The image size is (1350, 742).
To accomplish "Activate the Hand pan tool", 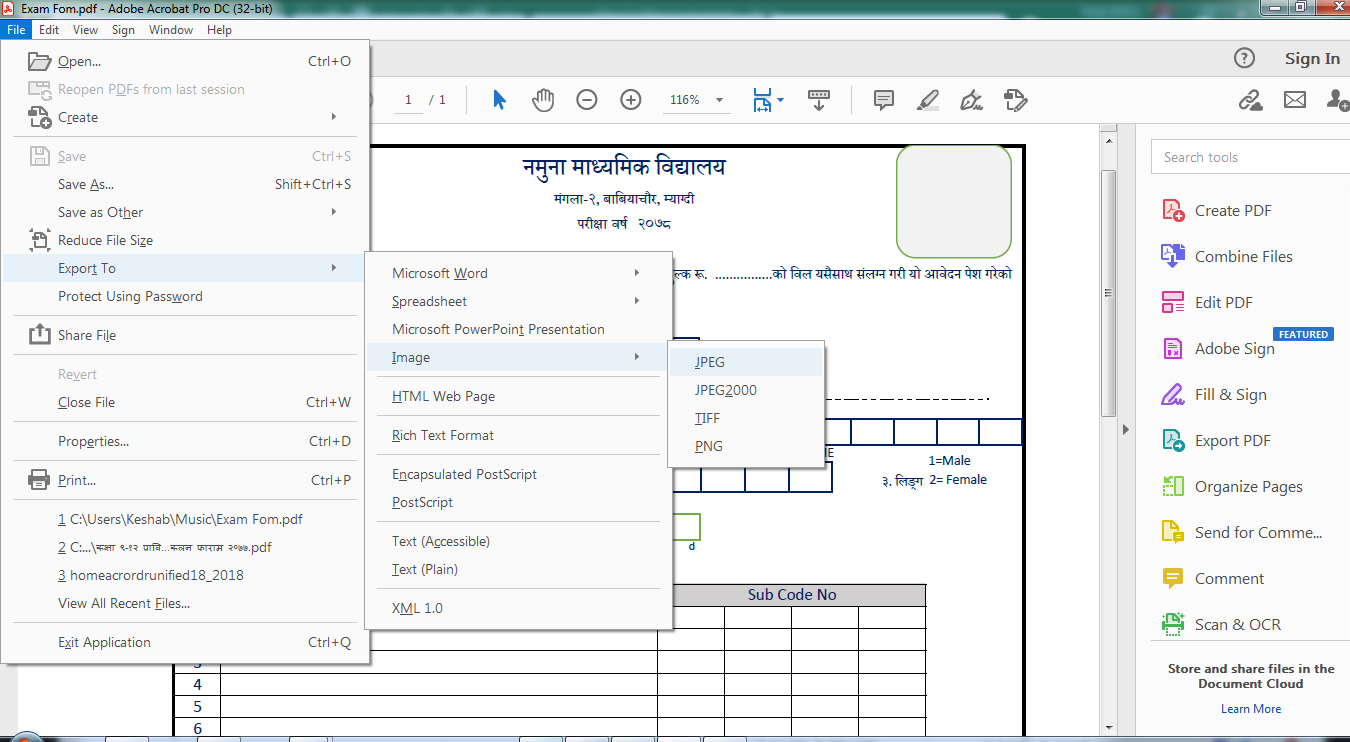I will click(543, 100).
